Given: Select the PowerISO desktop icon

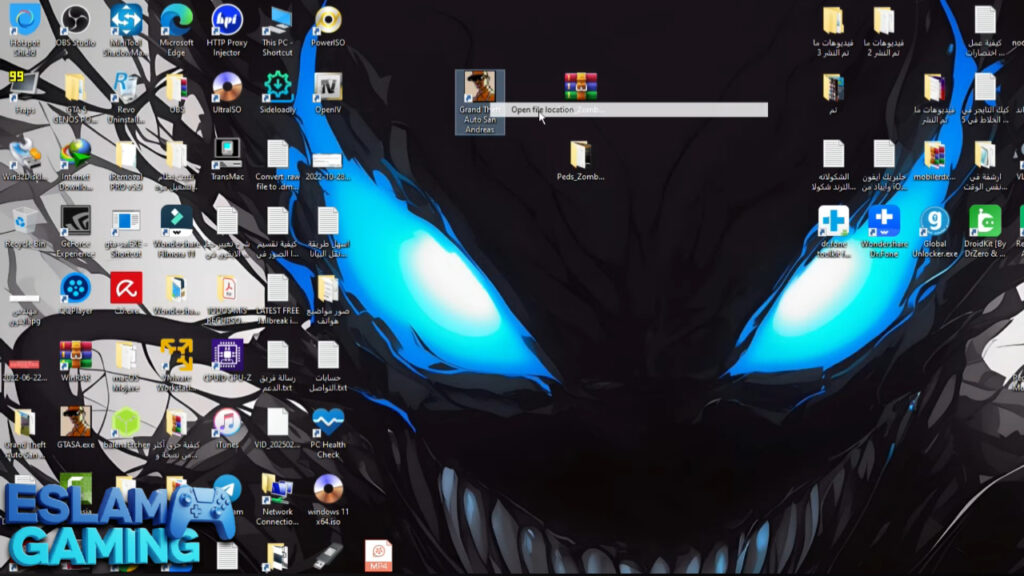Looking at the screenshot, I should click(x=327, y=20).
